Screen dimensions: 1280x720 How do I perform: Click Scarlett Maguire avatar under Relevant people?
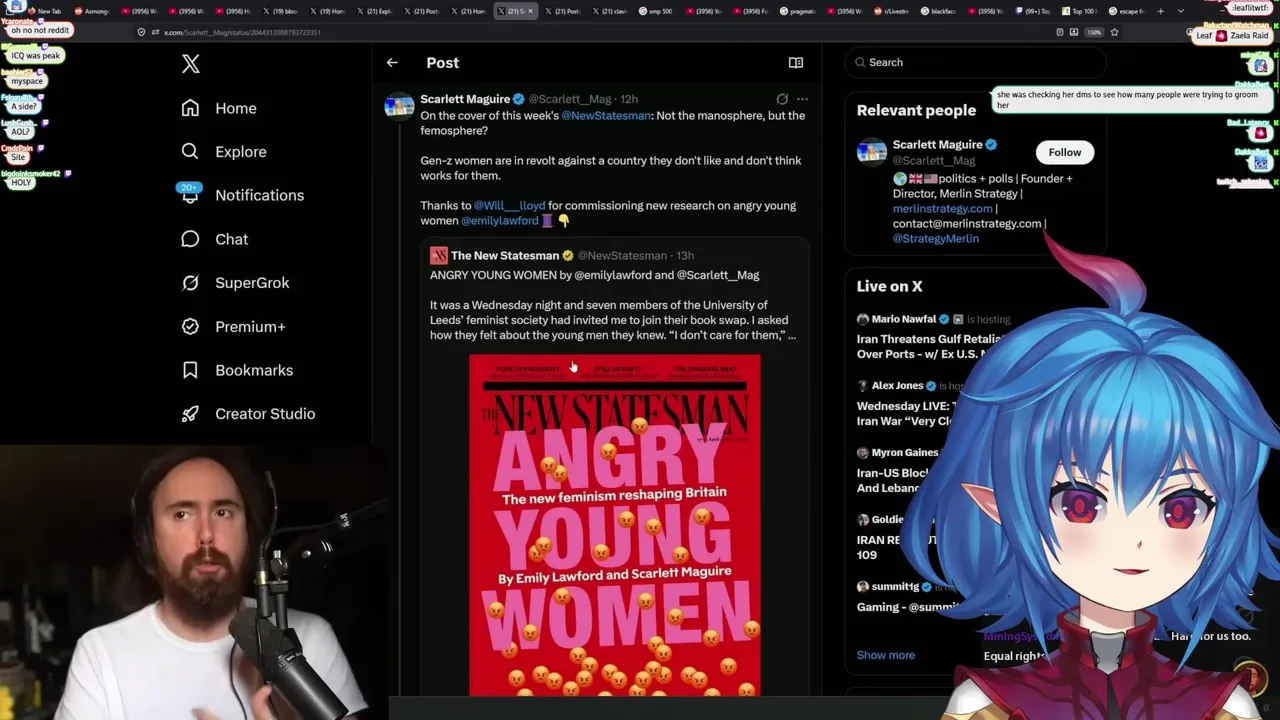872,152
